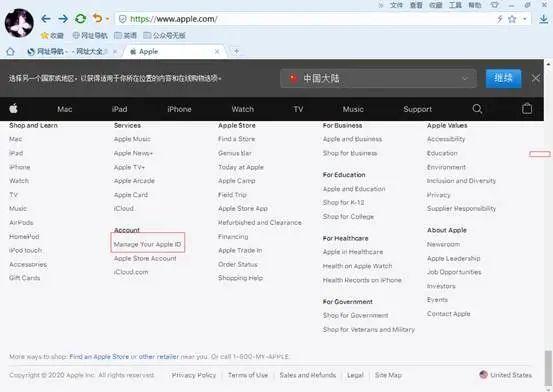The image size is (553, 392).
Task: Open the Job Opportunities link
Action: [454, 272]
